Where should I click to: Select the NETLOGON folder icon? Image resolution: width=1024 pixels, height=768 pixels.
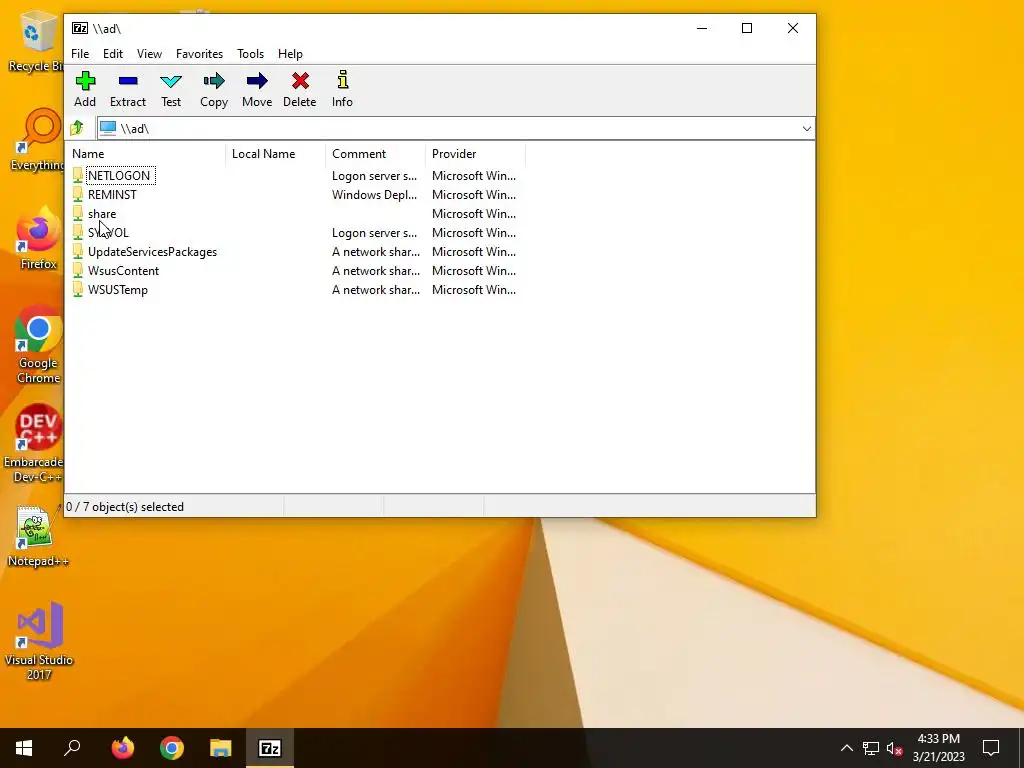tap(78, 175)
